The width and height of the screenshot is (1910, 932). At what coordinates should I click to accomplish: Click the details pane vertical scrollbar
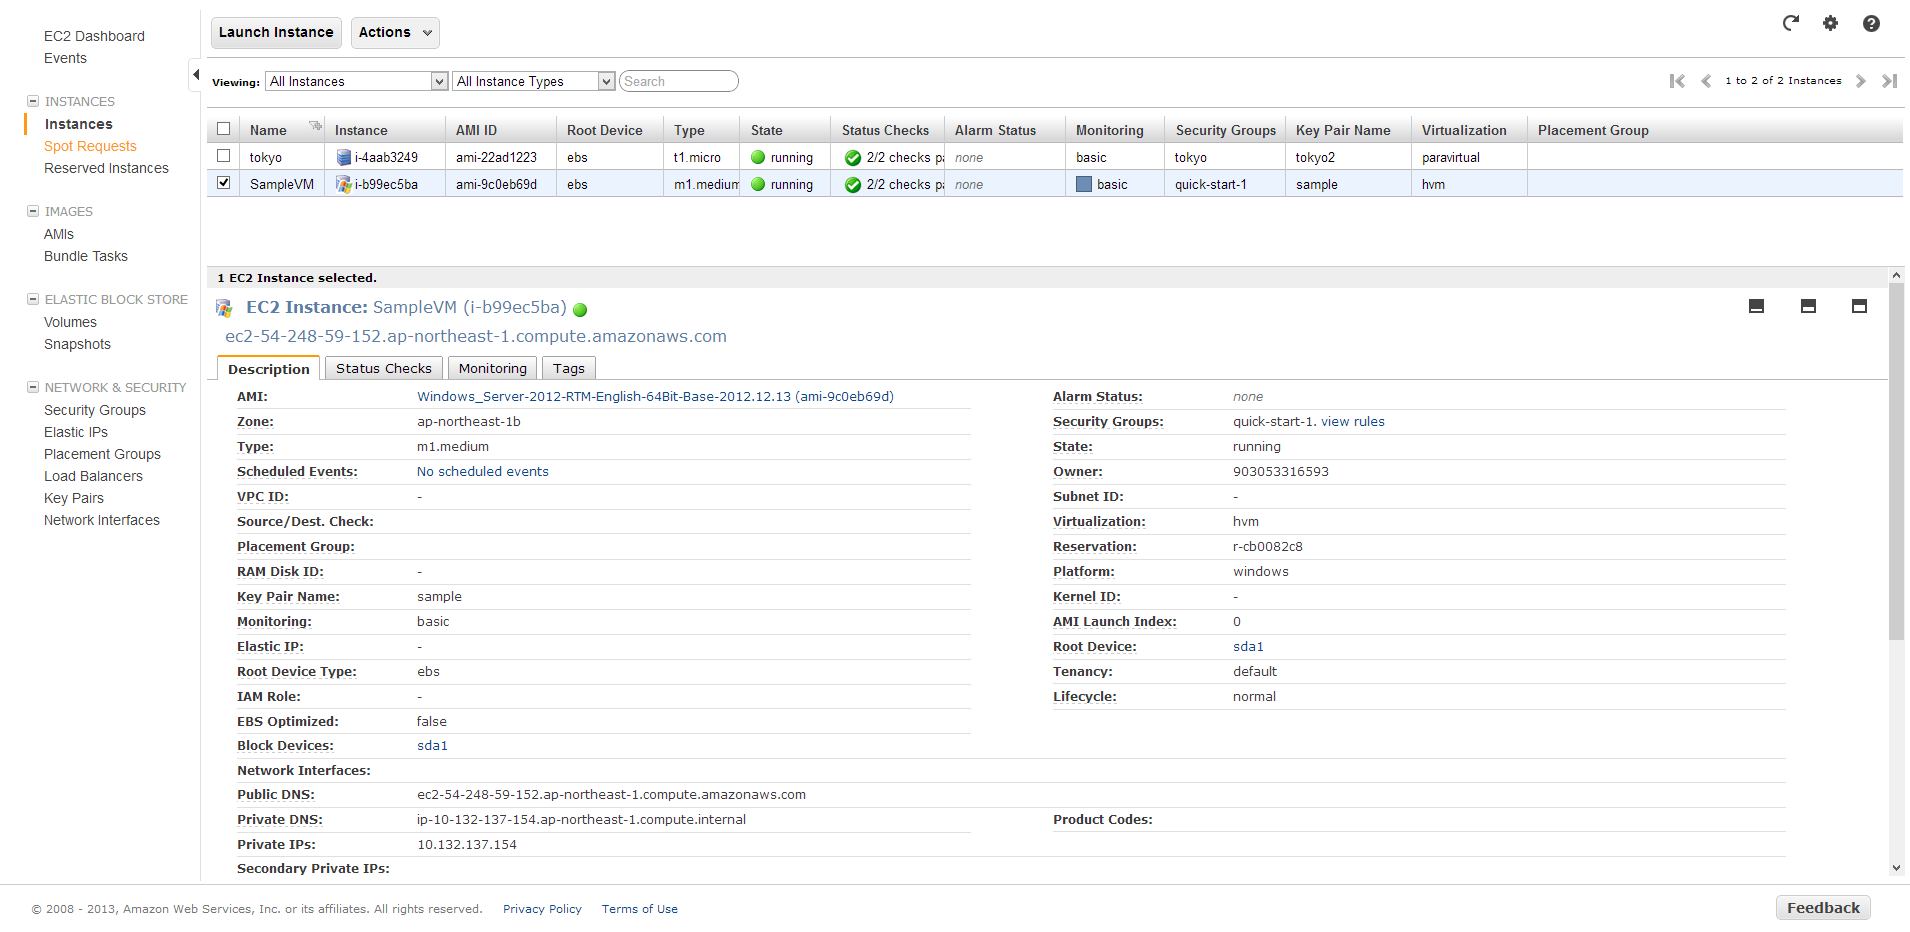pos(1896,460)
